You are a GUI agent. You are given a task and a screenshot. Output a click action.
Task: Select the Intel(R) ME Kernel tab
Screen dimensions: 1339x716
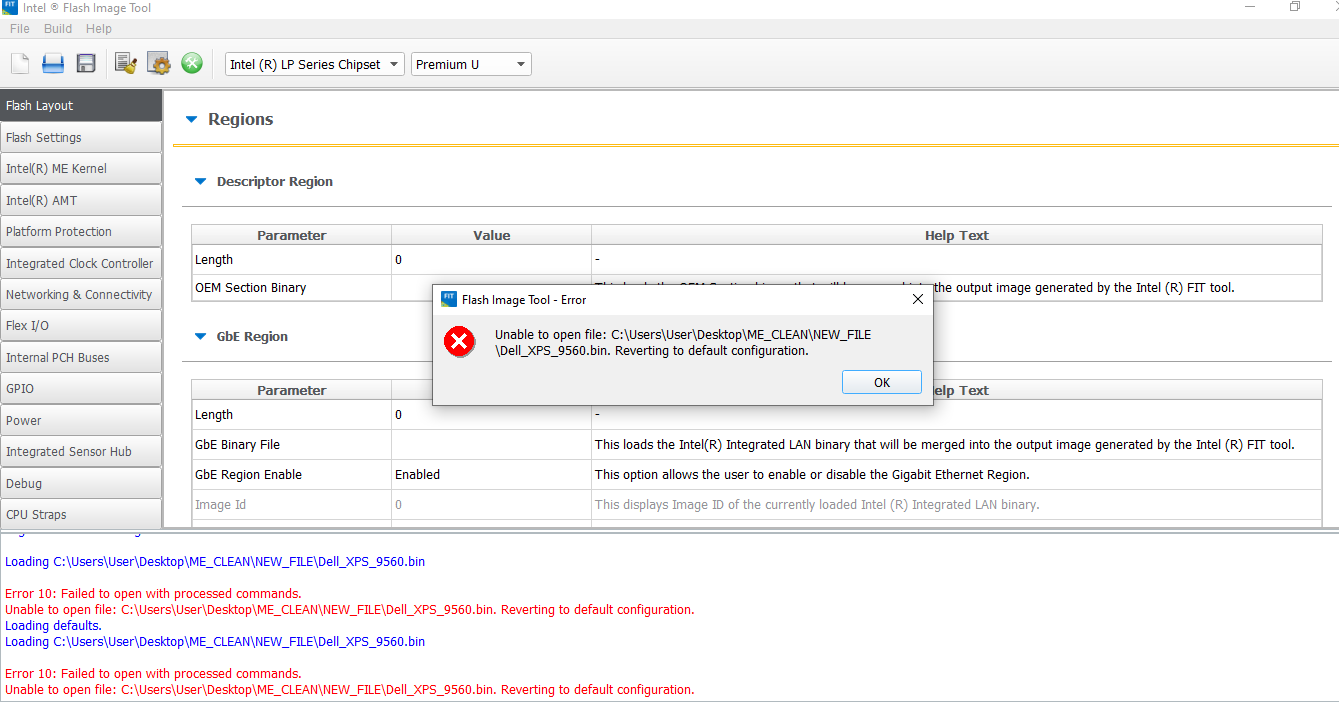pos(81,169)
